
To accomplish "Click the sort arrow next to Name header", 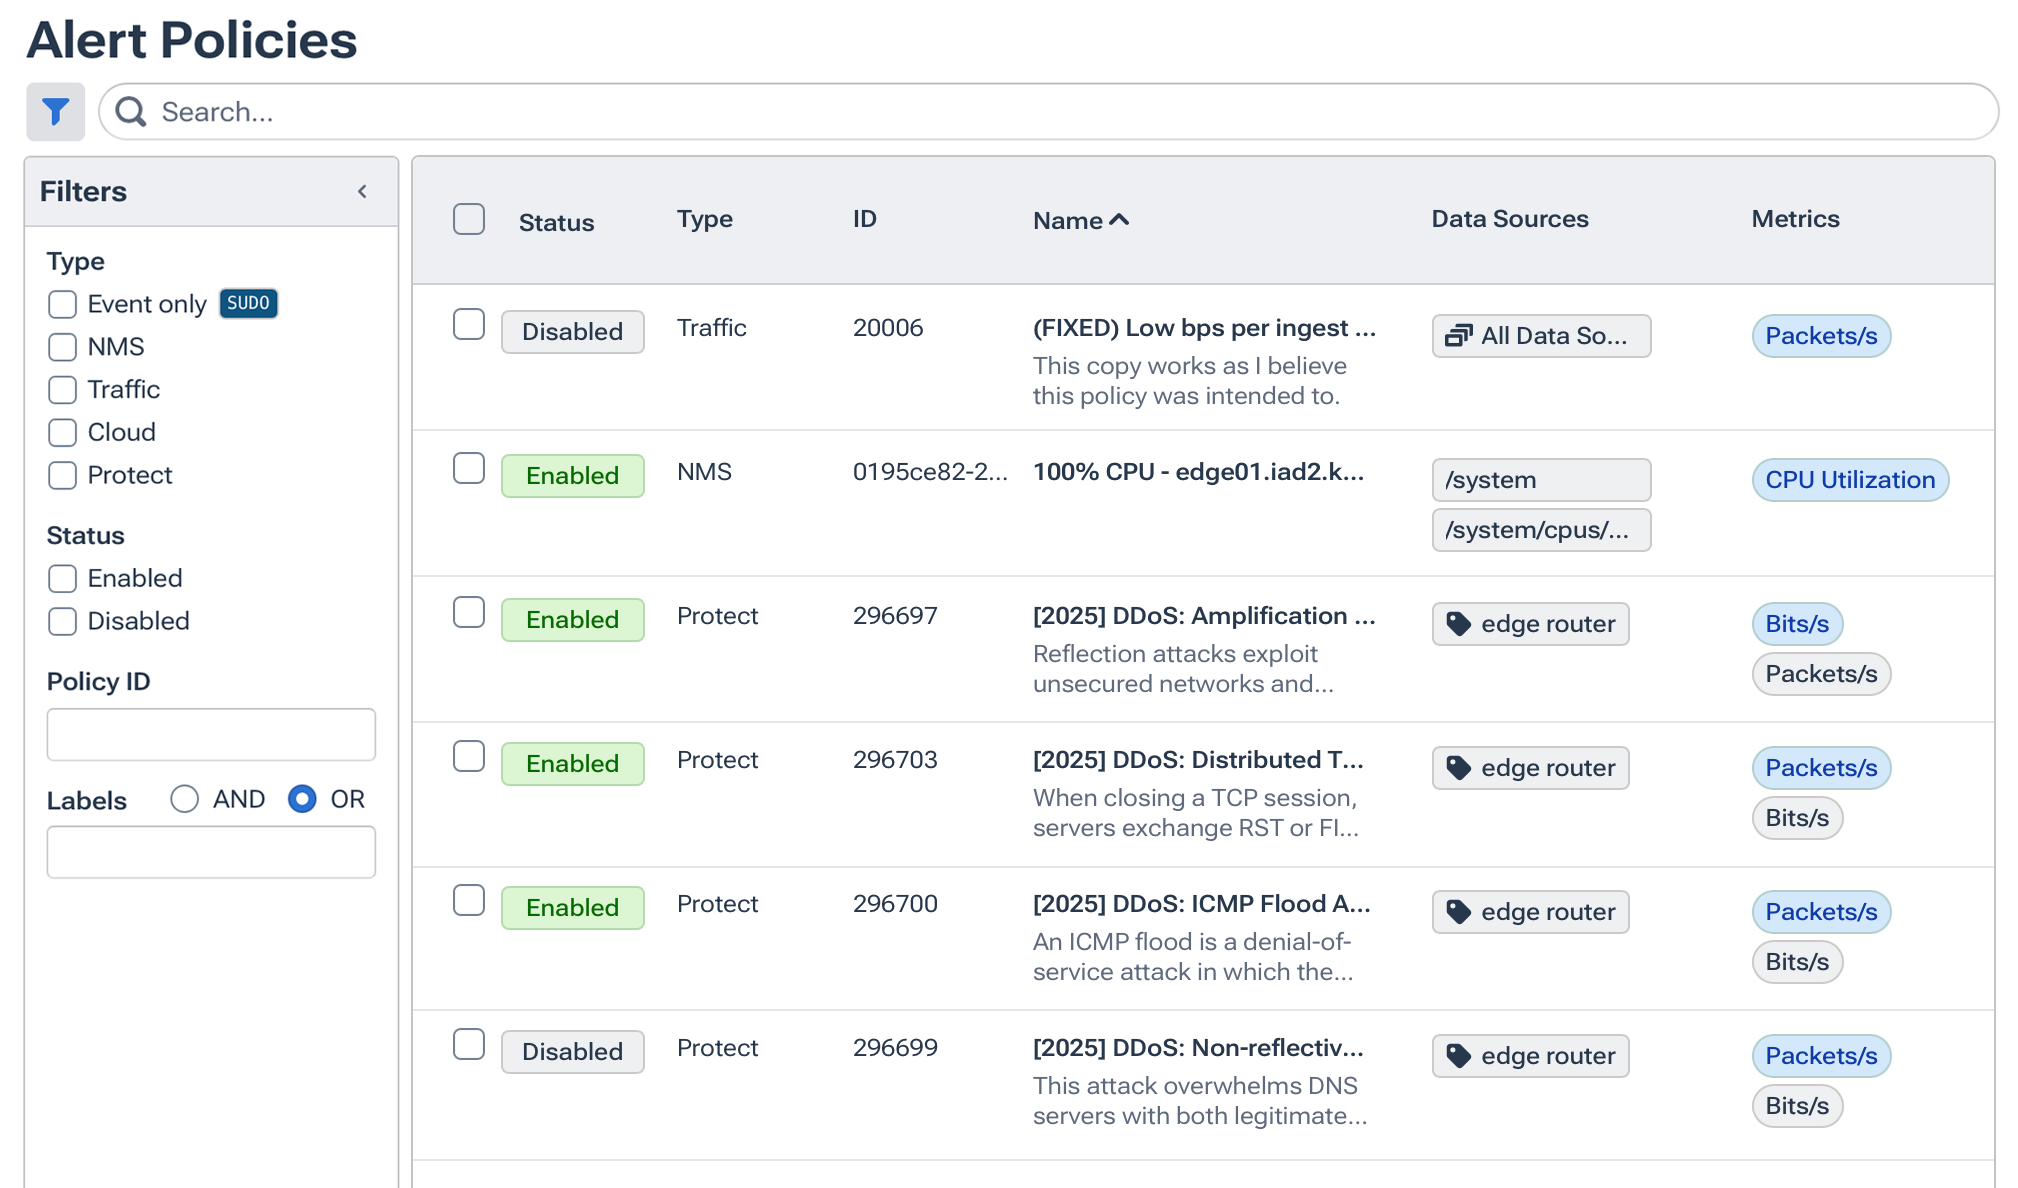I will [1120, 219].
